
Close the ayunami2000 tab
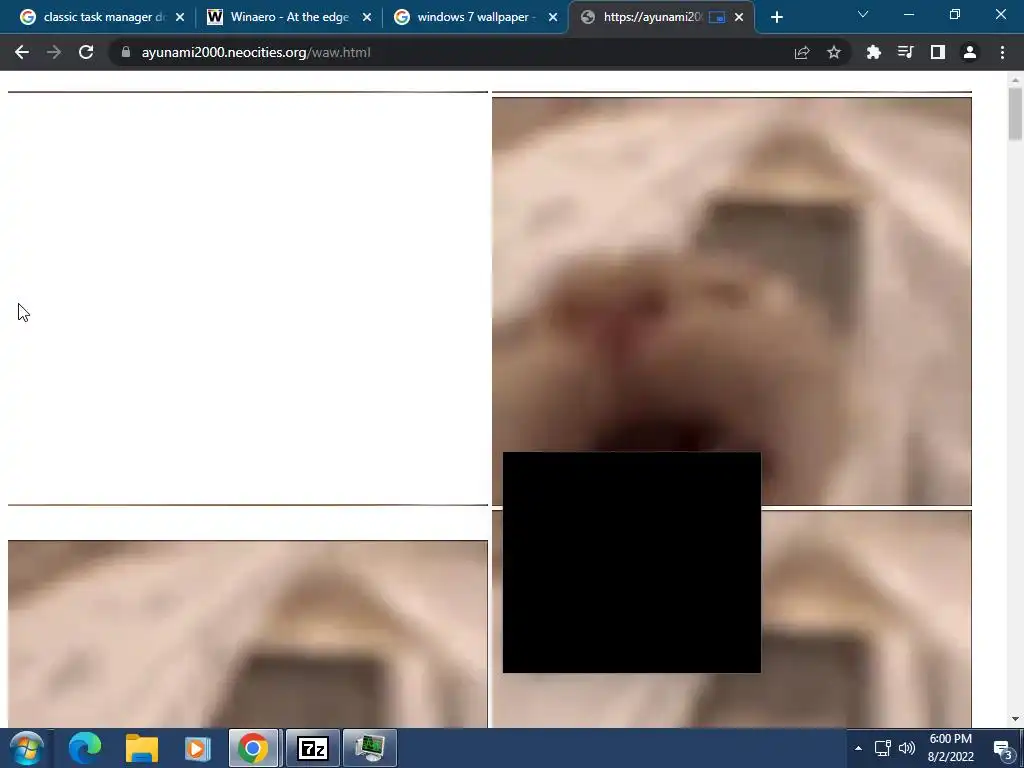739,17
